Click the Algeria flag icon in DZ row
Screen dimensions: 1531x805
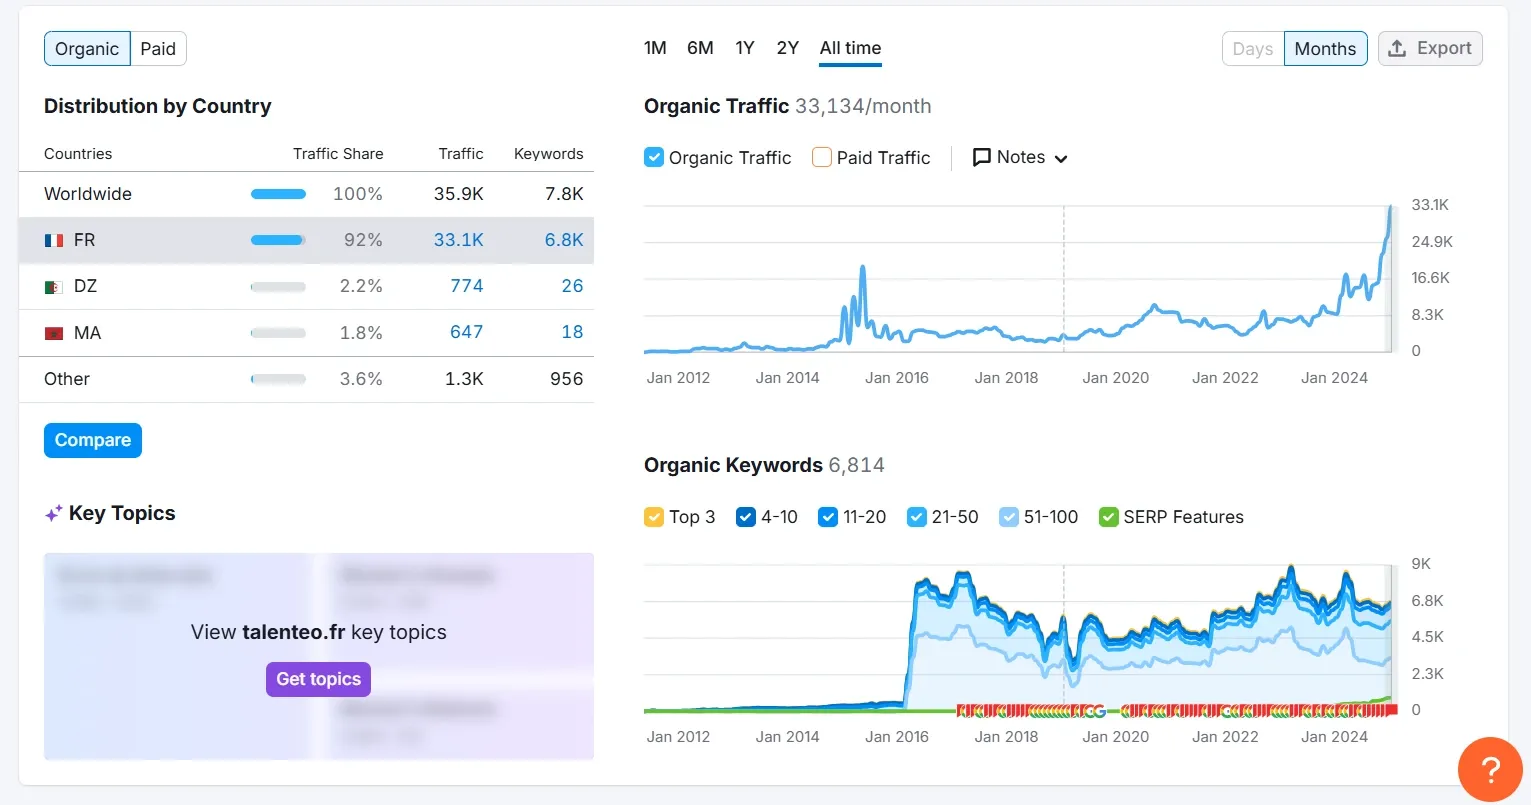tap(54, 287)
